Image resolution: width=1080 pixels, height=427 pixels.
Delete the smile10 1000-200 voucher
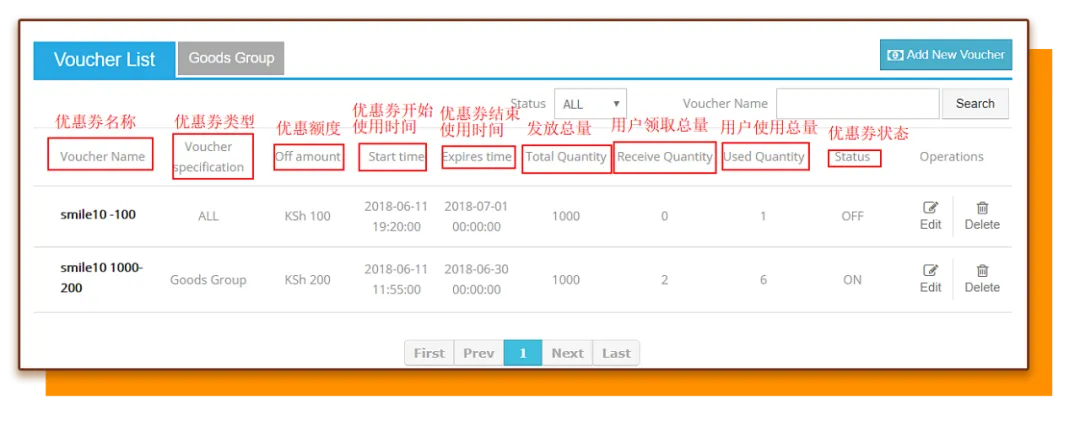(982, 279)
